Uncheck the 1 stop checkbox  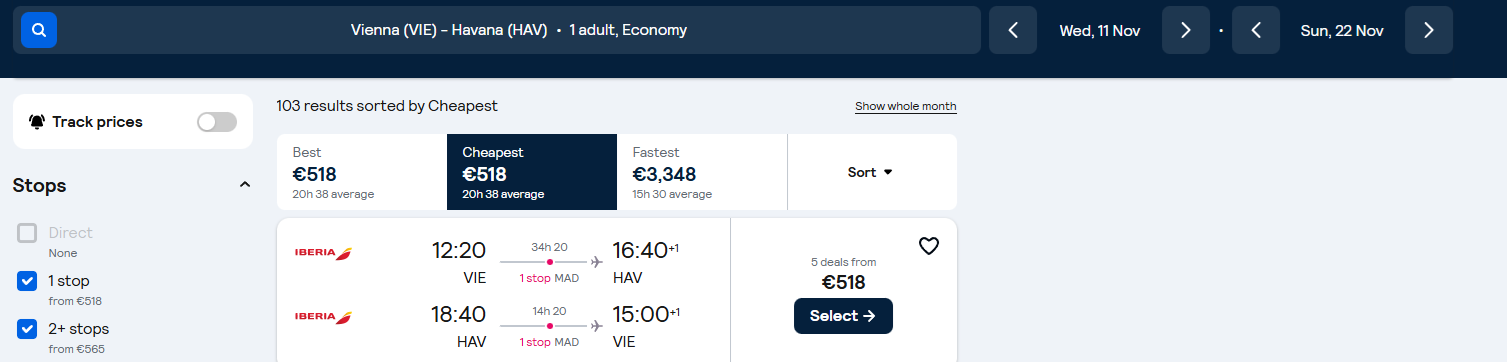[x=27, y=281]
